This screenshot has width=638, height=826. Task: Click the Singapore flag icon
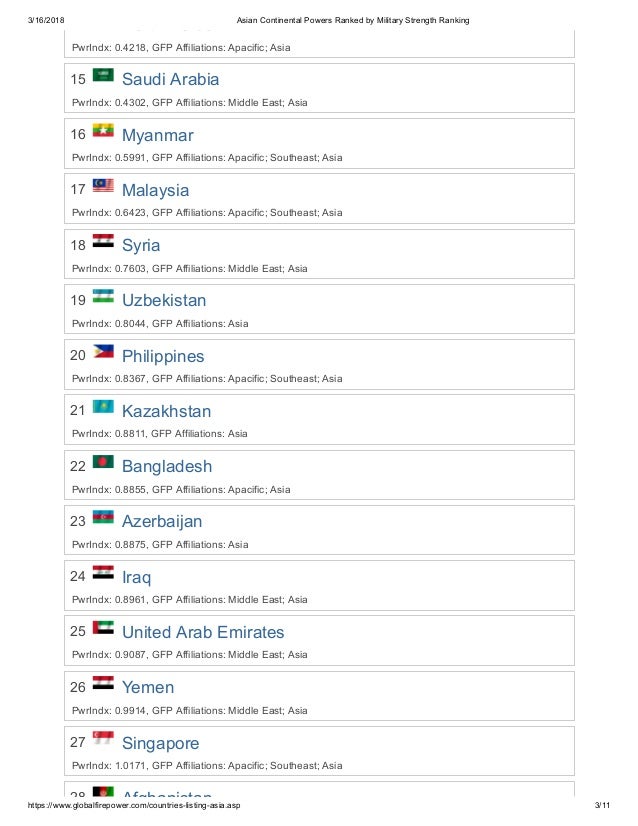[x=103, y=738]
